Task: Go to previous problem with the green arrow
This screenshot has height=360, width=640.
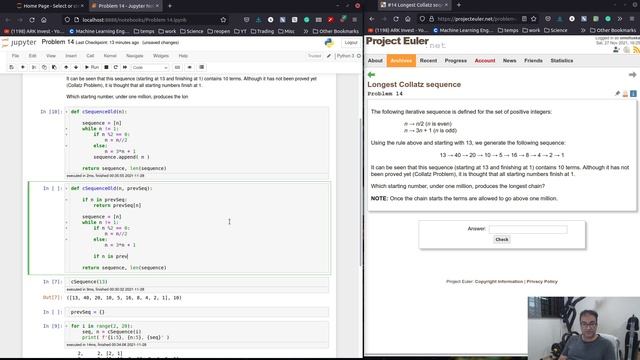Action: [x=371, y=75]
